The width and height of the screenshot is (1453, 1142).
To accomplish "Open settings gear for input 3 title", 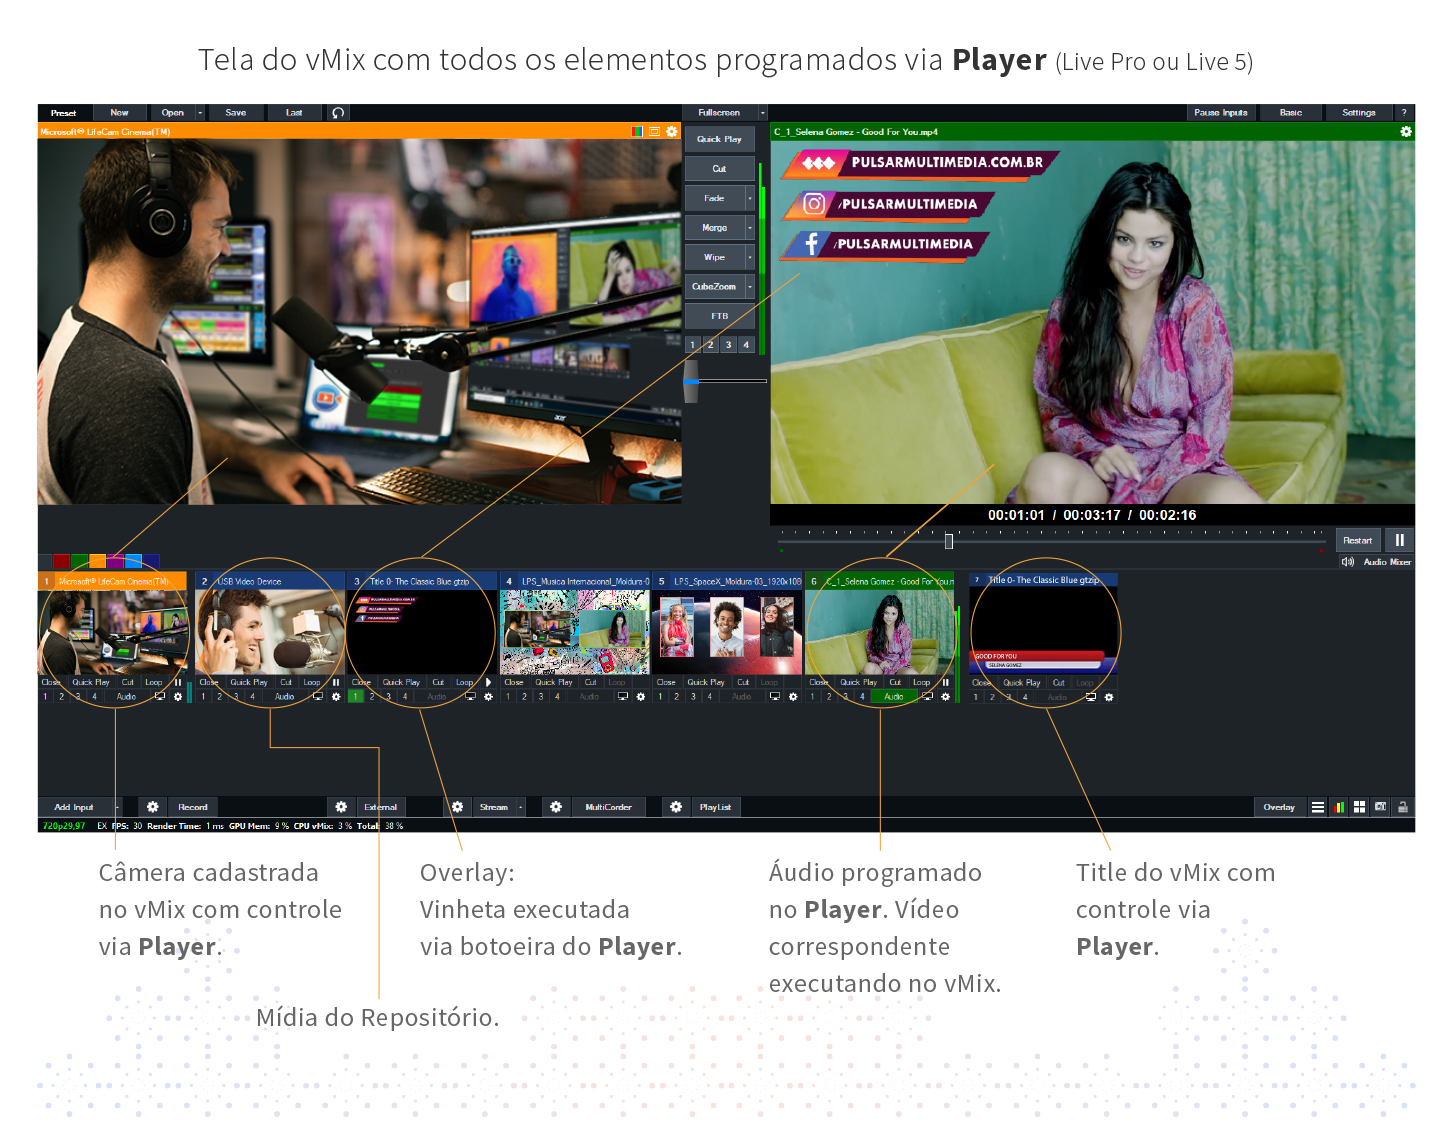I will tap(488, 697).
